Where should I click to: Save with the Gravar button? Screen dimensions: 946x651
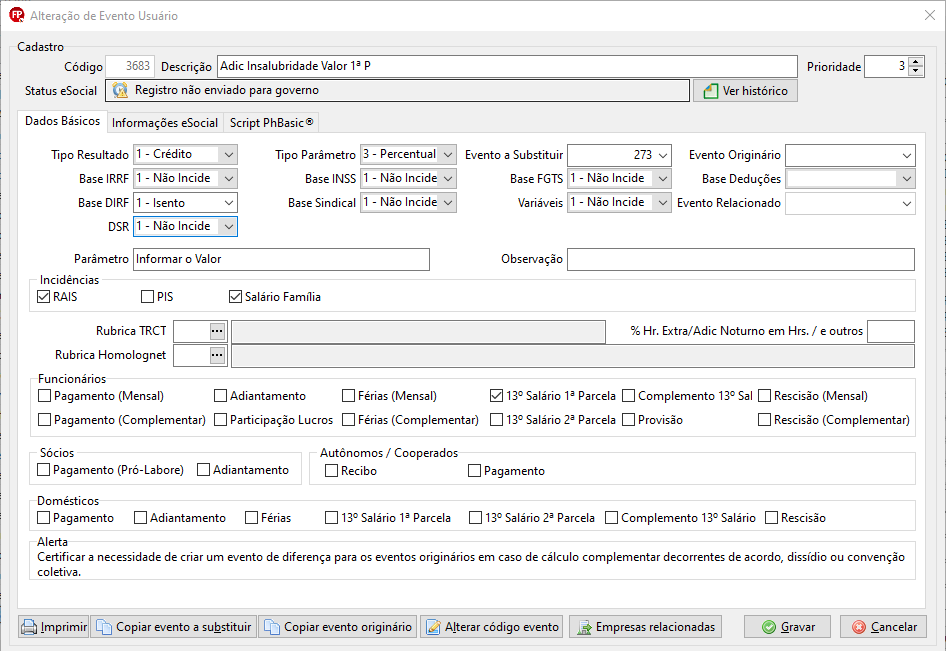(x=787, y=627)
